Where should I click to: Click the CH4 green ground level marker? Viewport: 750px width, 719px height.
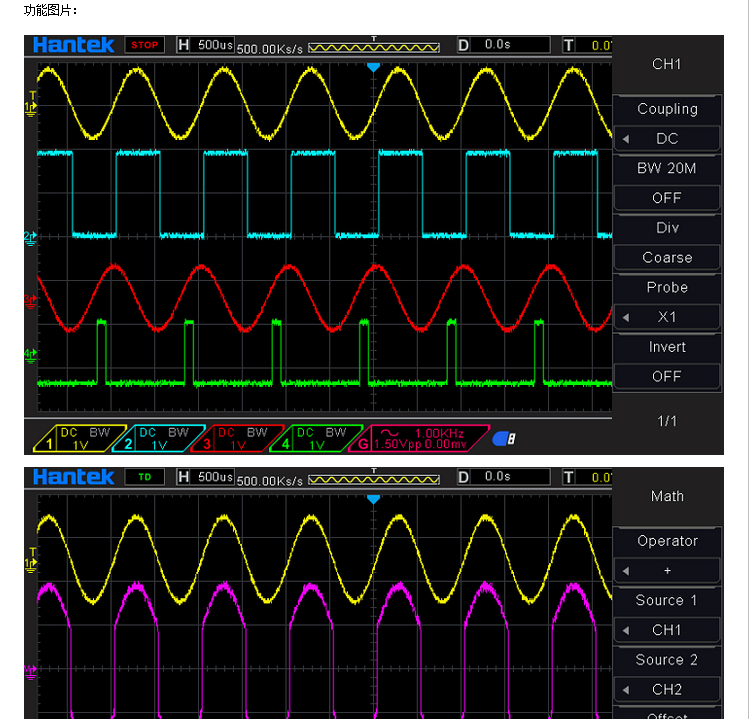click(x=31, y=354)
